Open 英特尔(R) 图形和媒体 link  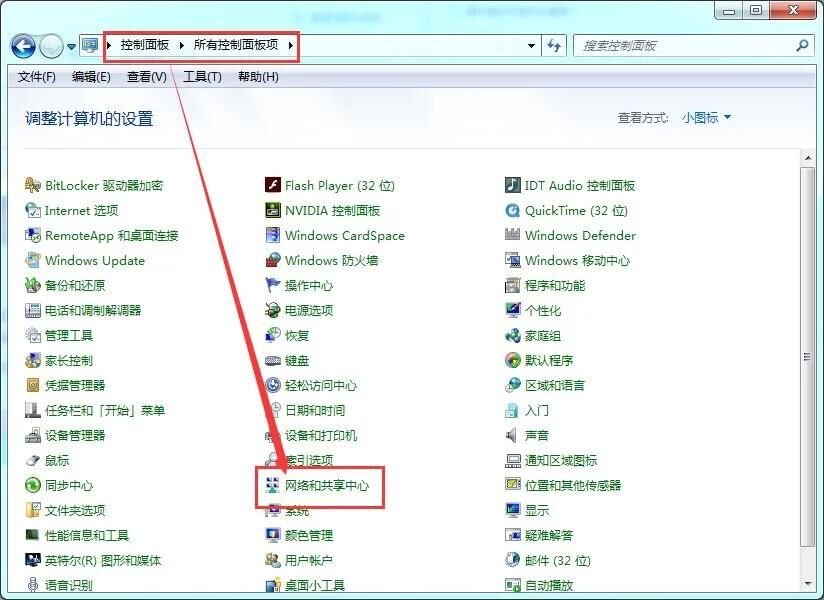coord(103,561)
